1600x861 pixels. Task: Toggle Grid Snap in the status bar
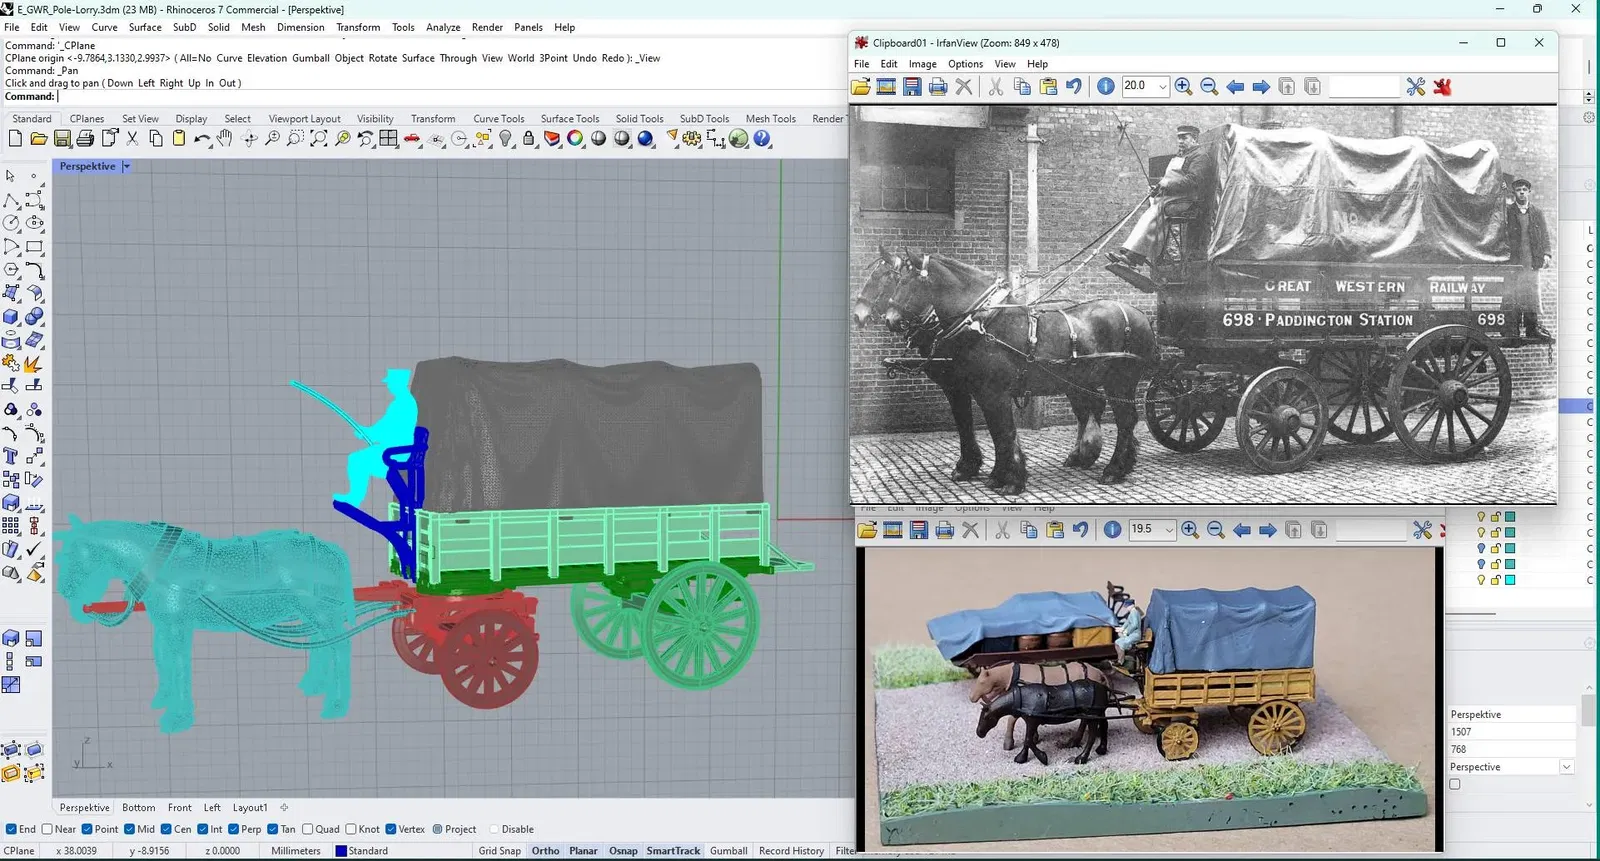(x=499, y=851)
